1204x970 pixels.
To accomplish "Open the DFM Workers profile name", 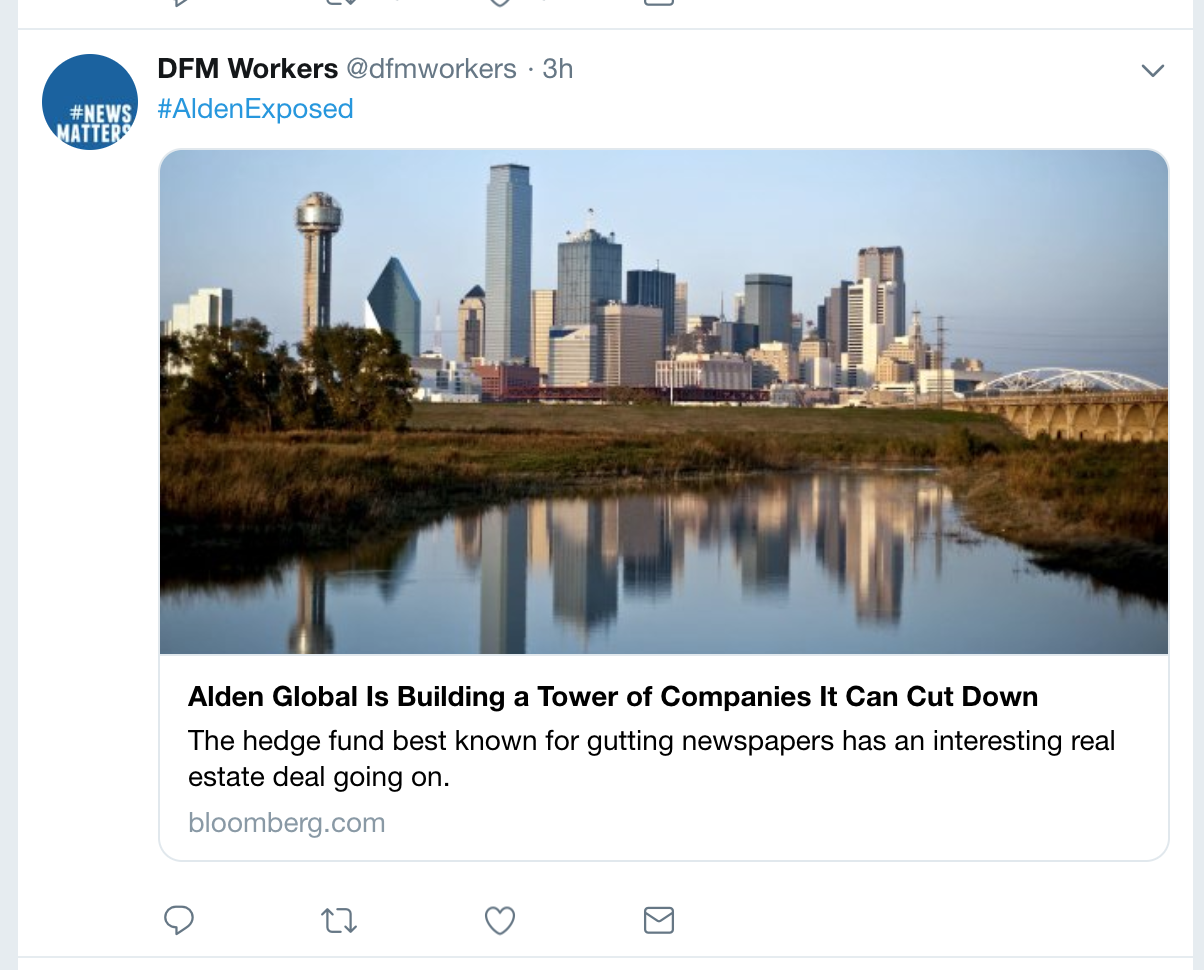I will (248, 69).
